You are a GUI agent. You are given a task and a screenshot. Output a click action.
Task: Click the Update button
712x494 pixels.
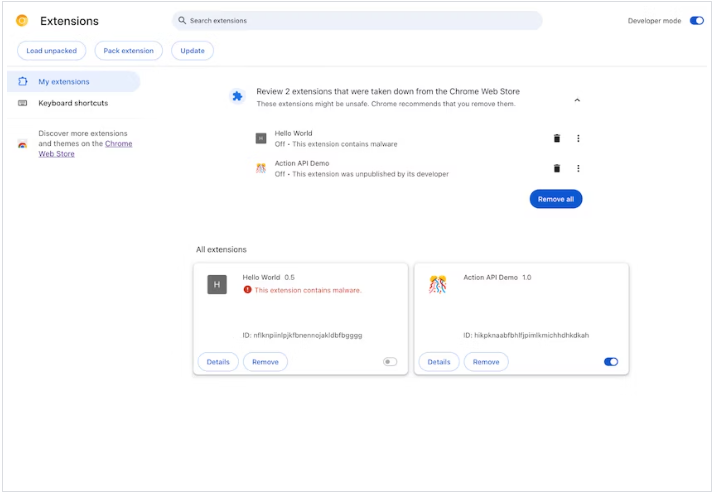[x=193, y=51]
